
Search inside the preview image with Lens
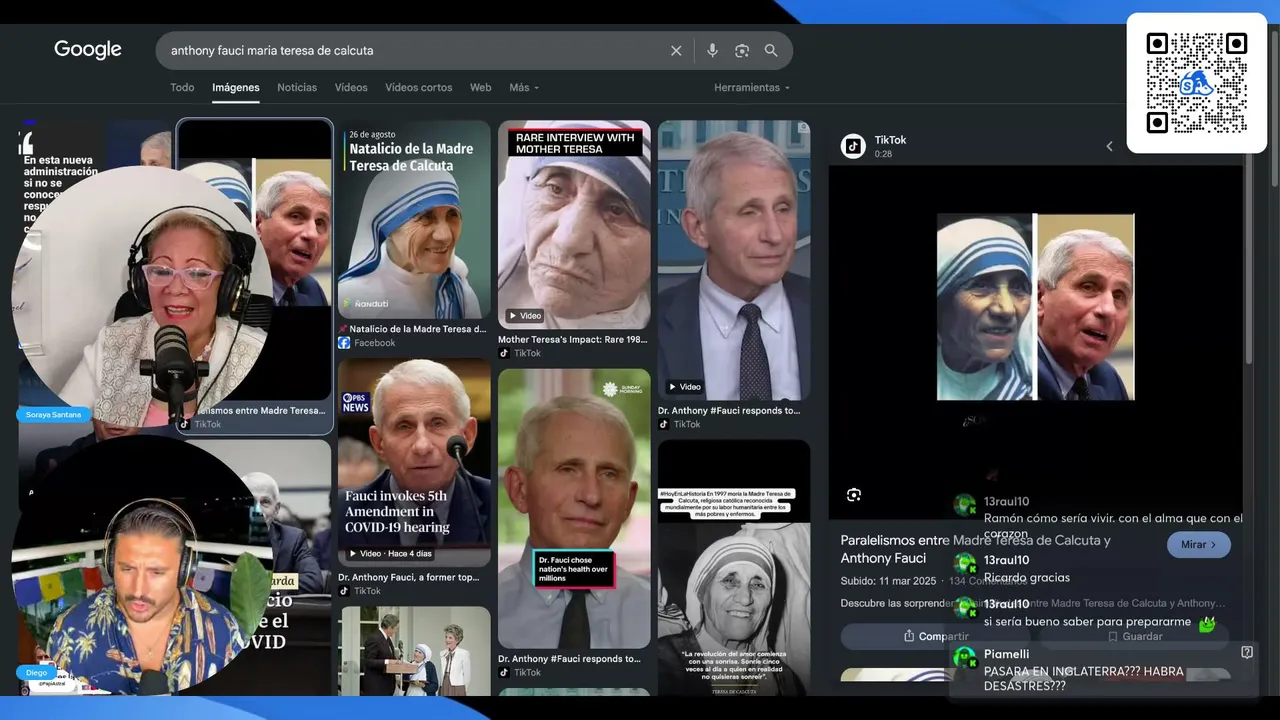pos(854,495)
